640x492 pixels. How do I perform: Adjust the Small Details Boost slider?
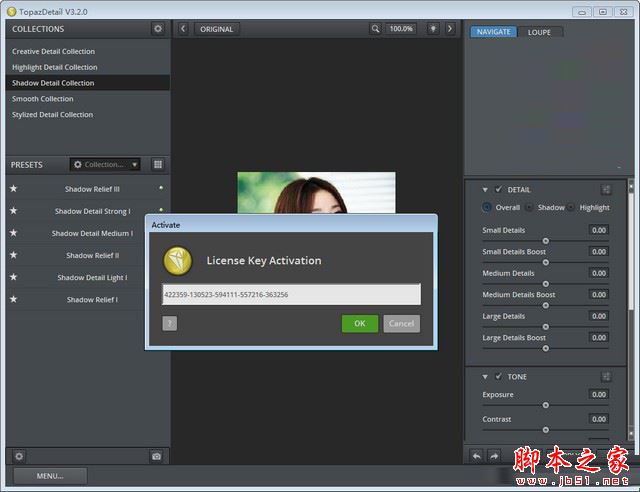(545, 262)
